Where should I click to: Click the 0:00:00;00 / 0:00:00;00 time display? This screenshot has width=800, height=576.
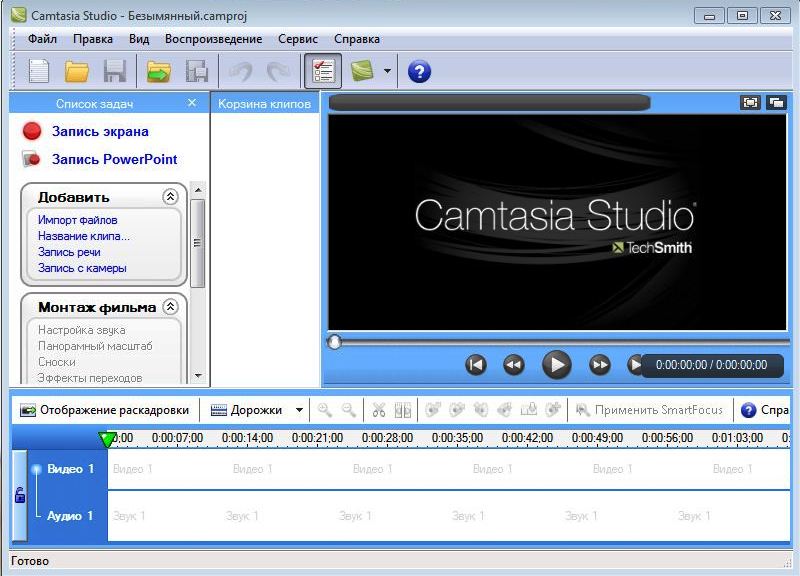(x=712, y=365)
